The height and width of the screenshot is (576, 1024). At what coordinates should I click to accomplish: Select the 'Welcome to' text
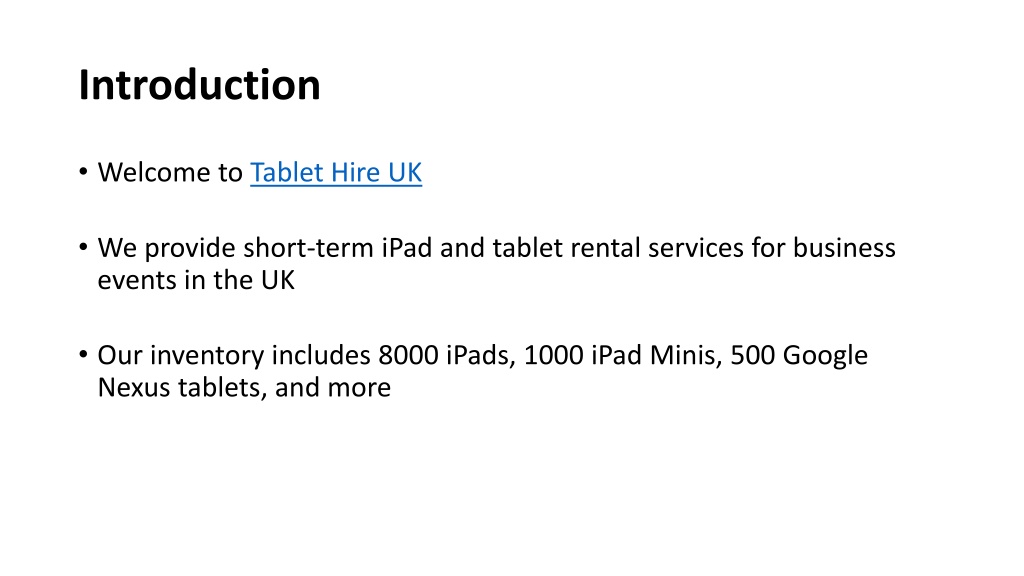pyautogui.click(x=170, y=172)
